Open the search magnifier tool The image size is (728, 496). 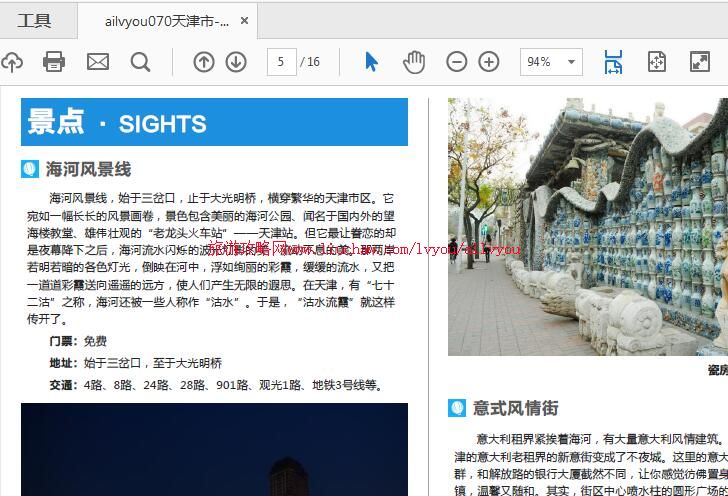pyautogui.click(x=140, y=62)
